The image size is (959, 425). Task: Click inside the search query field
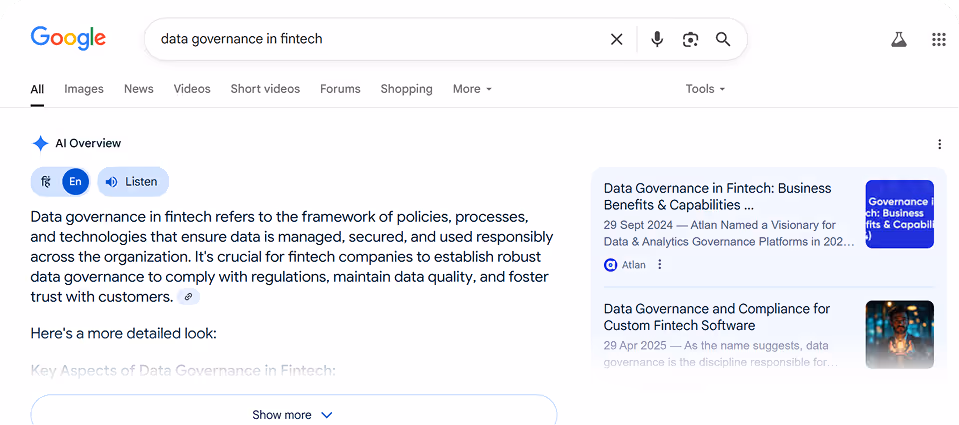tap(380, 39)
